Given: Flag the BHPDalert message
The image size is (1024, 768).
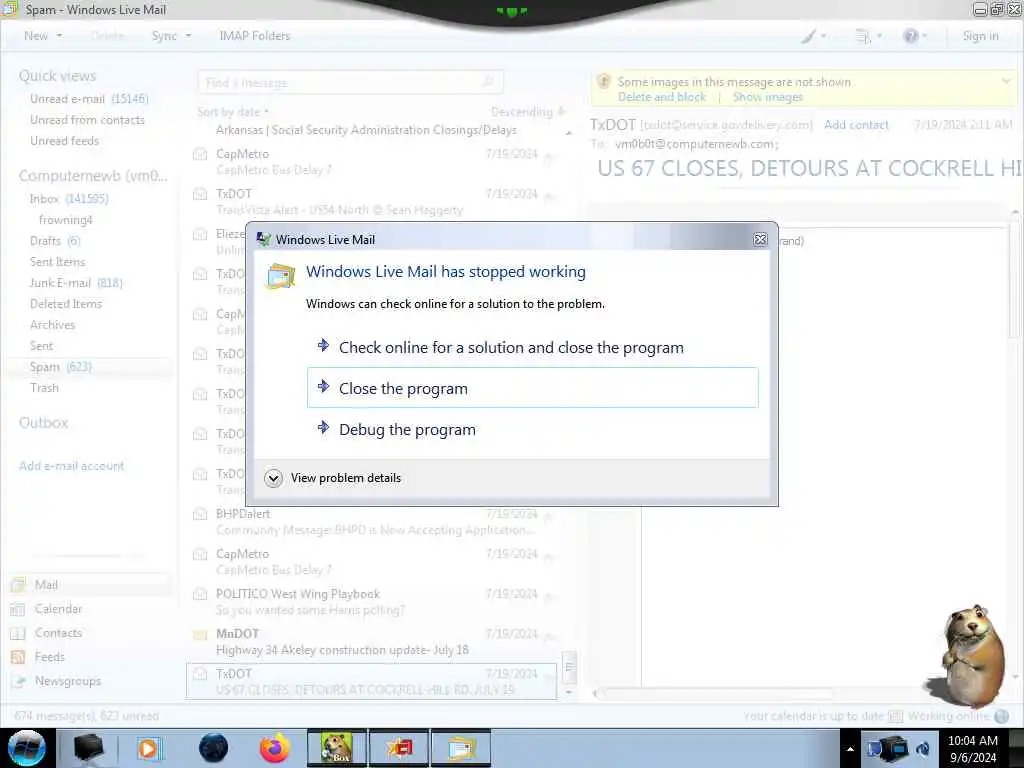Looking at the screenshot, I should coord(550,516).
